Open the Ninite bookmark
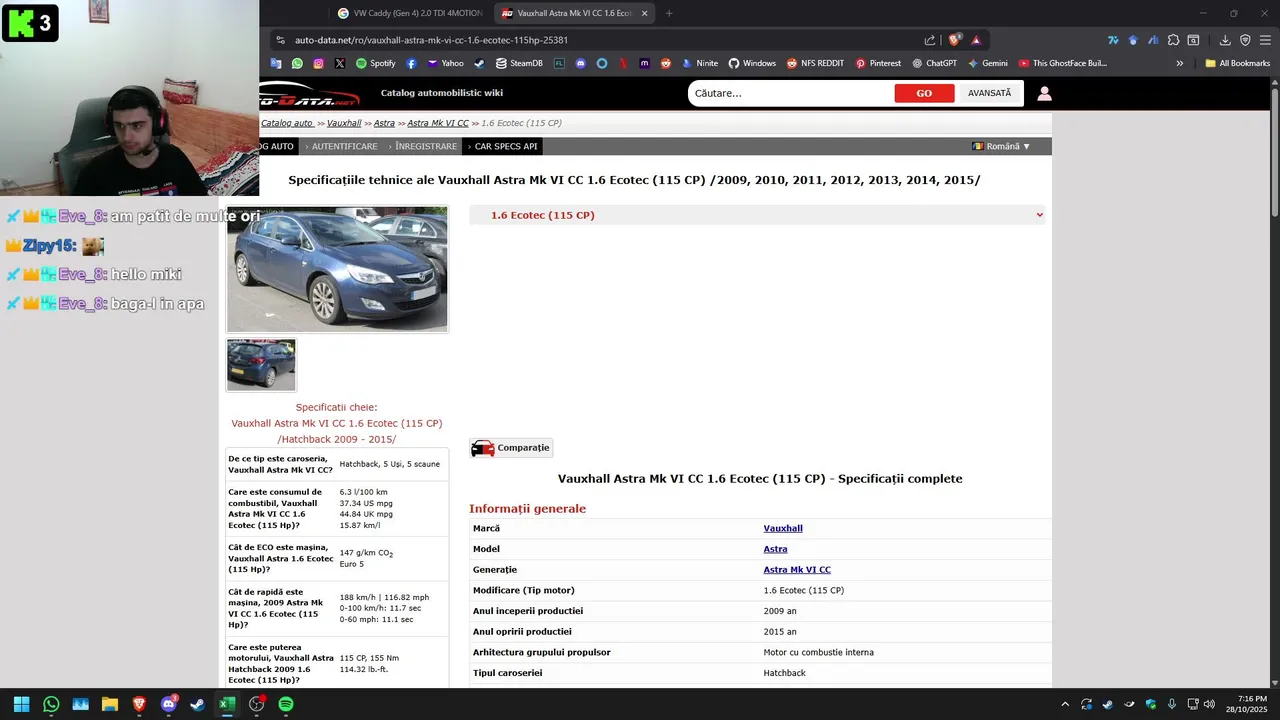Screen dimensions: 1280x720 700,63
